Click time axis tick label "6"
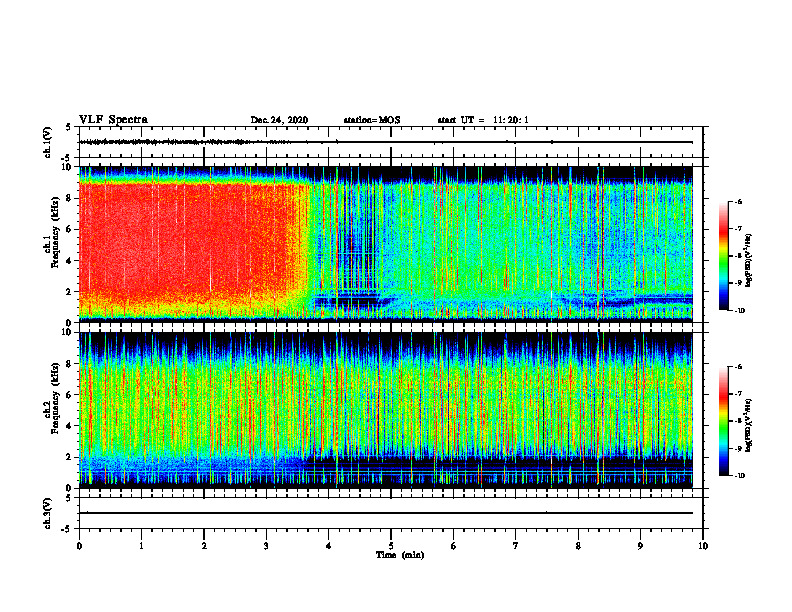This screenshot has height=612, width=792. 454,546
